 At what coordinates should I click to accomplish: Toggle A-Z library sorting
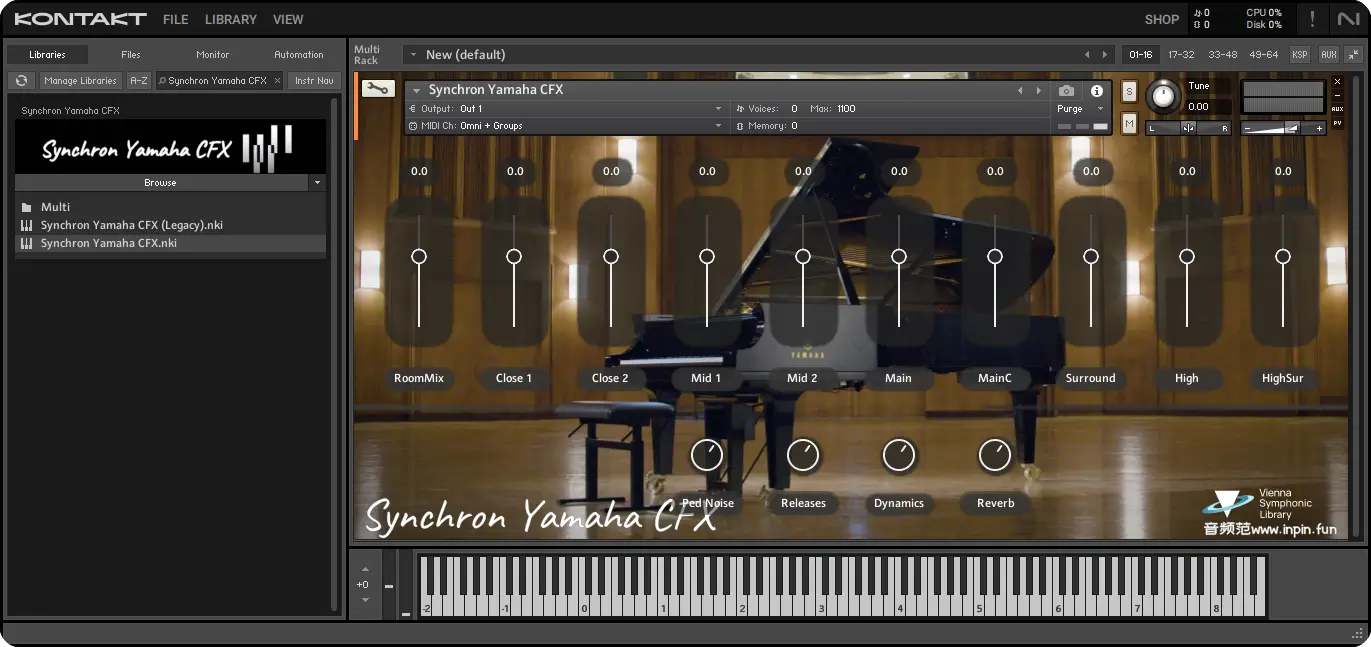point(139,81)
